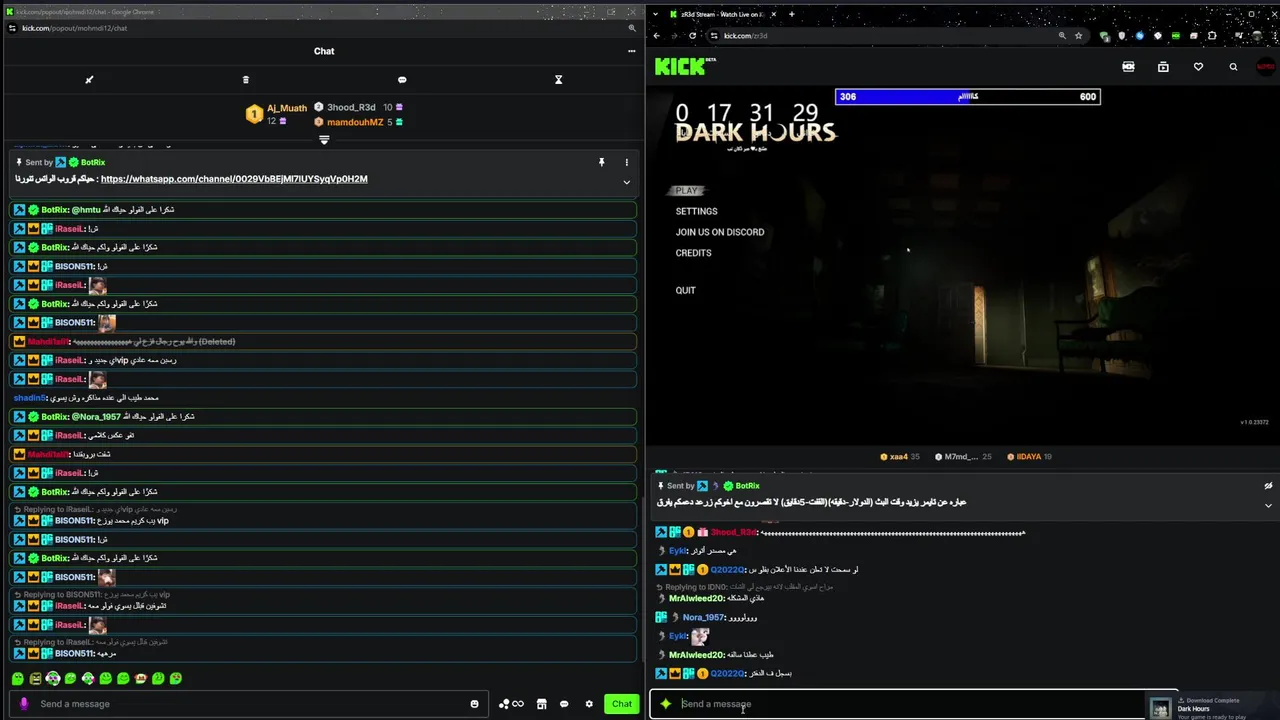Screen dimensions: 1280x720
Task: Expand the pinned WhatsApp message chevron
Action: click(x=627, y=182)
